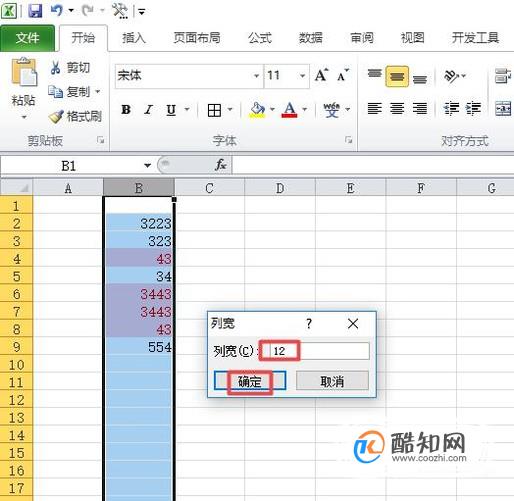Click the red font color A swatch
This screenshot has height=501, width=514.
click(289, 109)
